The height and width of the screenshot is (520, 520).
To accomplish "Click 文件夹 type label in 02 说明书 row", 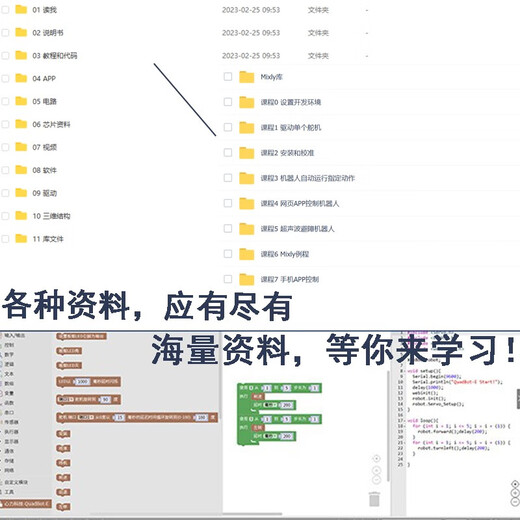I will click(x=318, y=33).
